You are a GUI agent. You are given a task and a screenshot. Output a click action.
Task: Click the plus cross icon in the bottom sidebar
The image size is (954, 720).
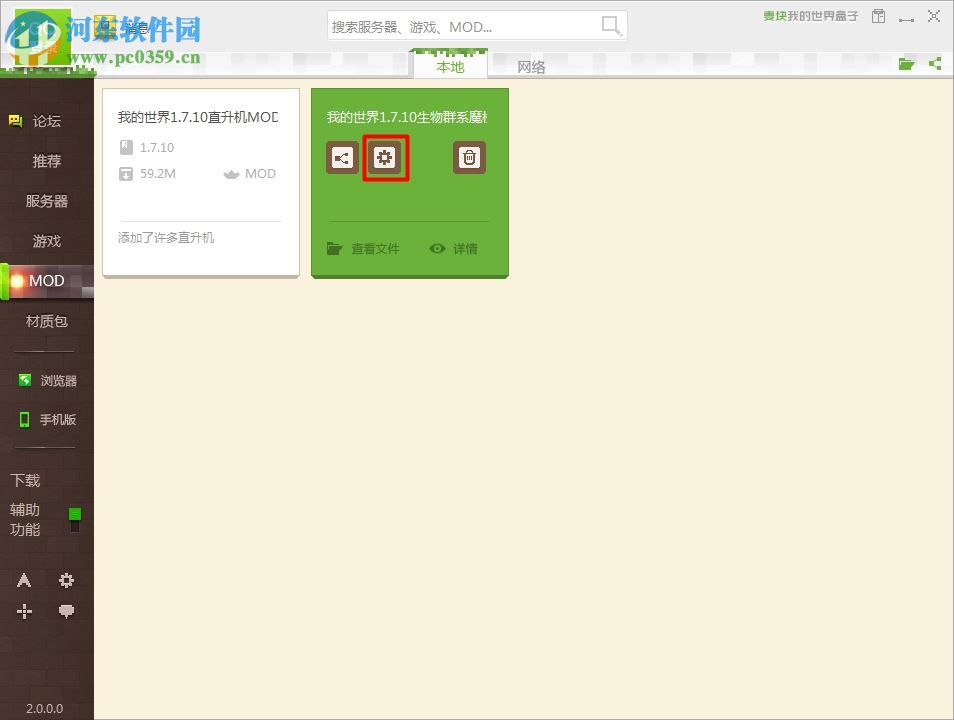pyautogui.click(x=24, y=611)
